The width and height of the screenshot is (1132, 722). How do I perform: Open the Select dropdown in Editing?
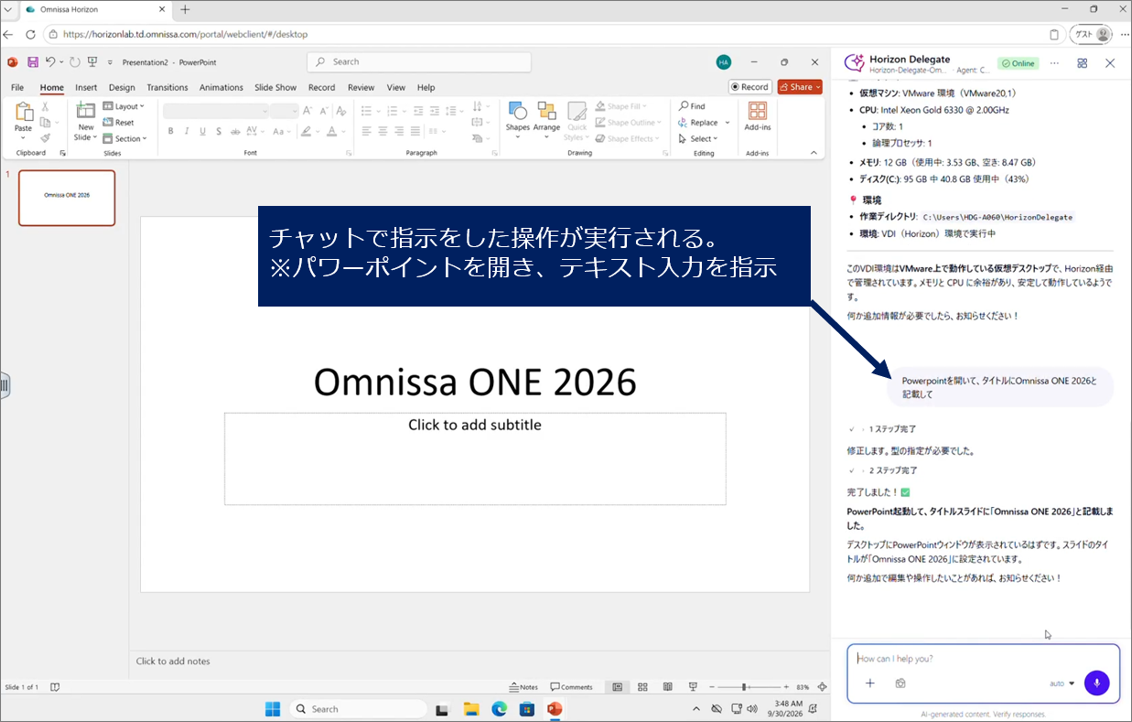(697, 139)
